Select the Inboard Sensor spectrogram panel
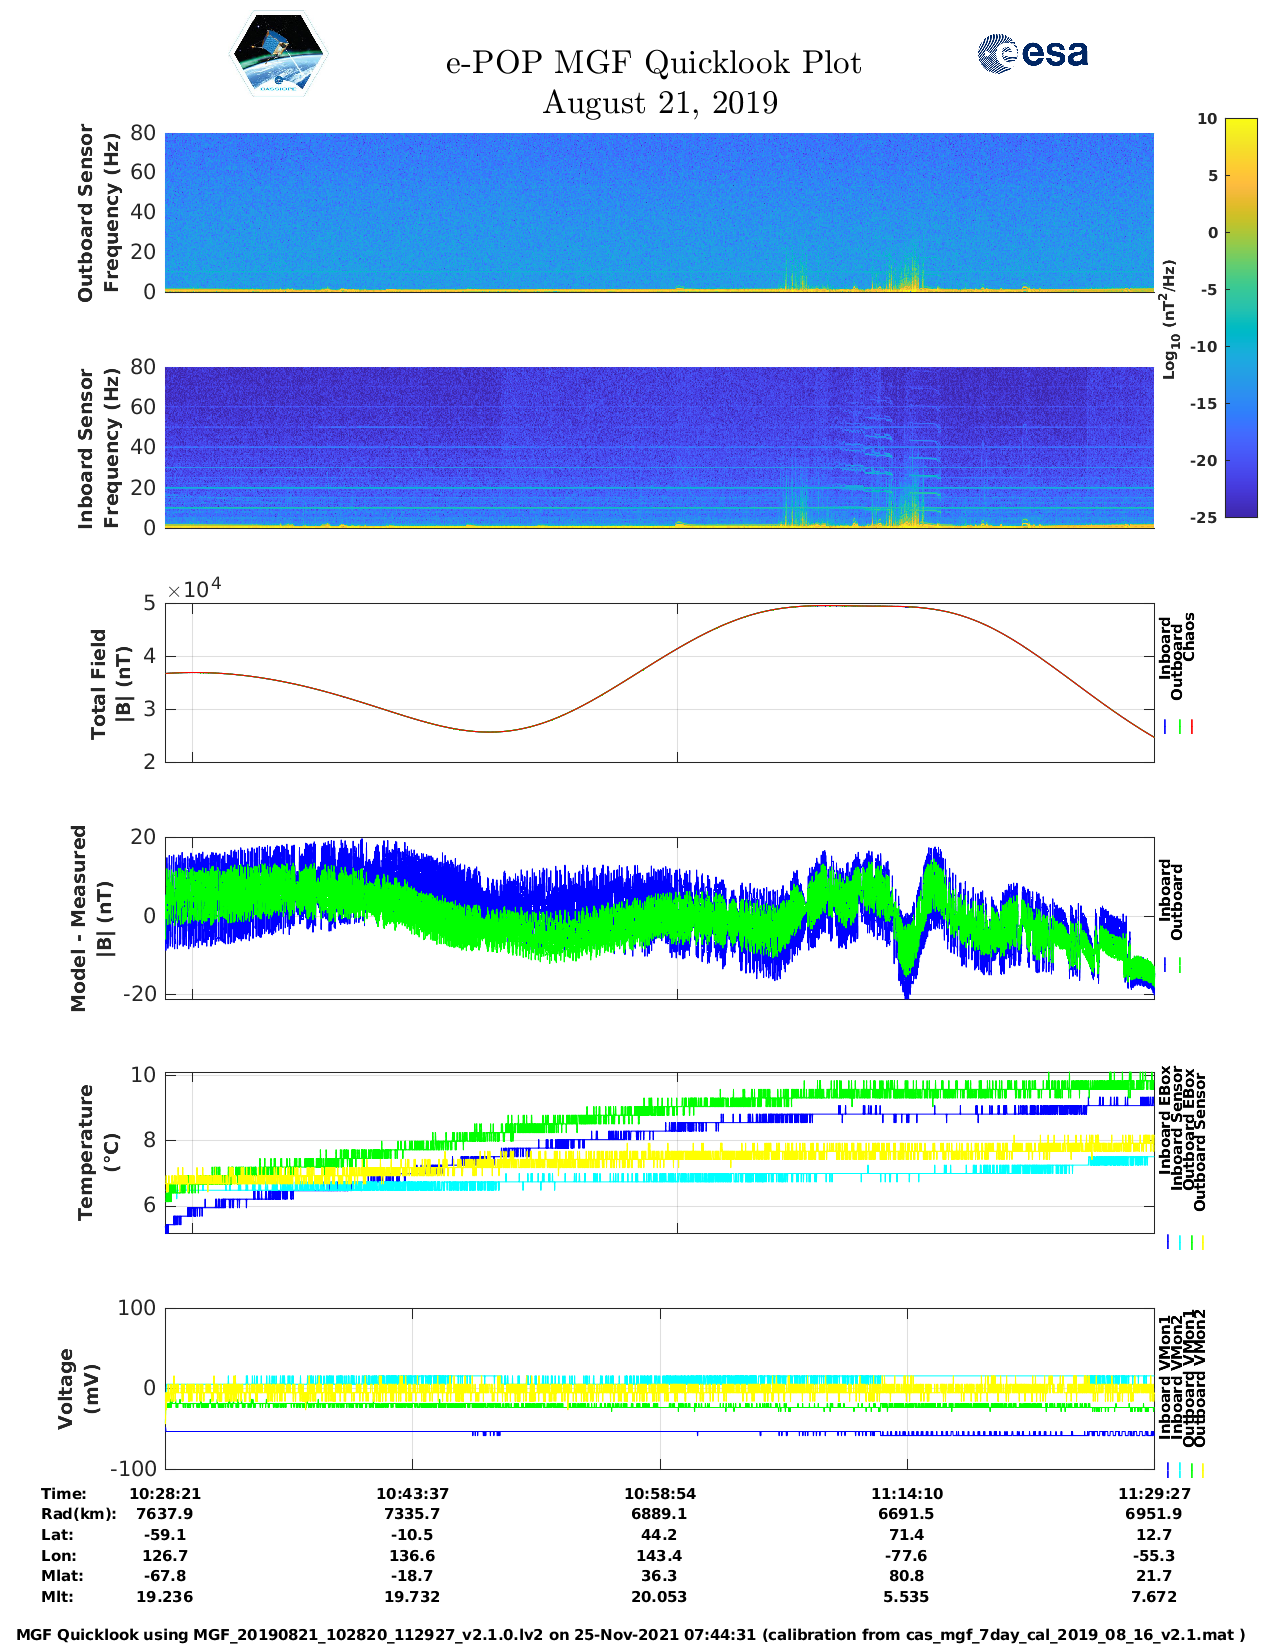 (659, 447)
